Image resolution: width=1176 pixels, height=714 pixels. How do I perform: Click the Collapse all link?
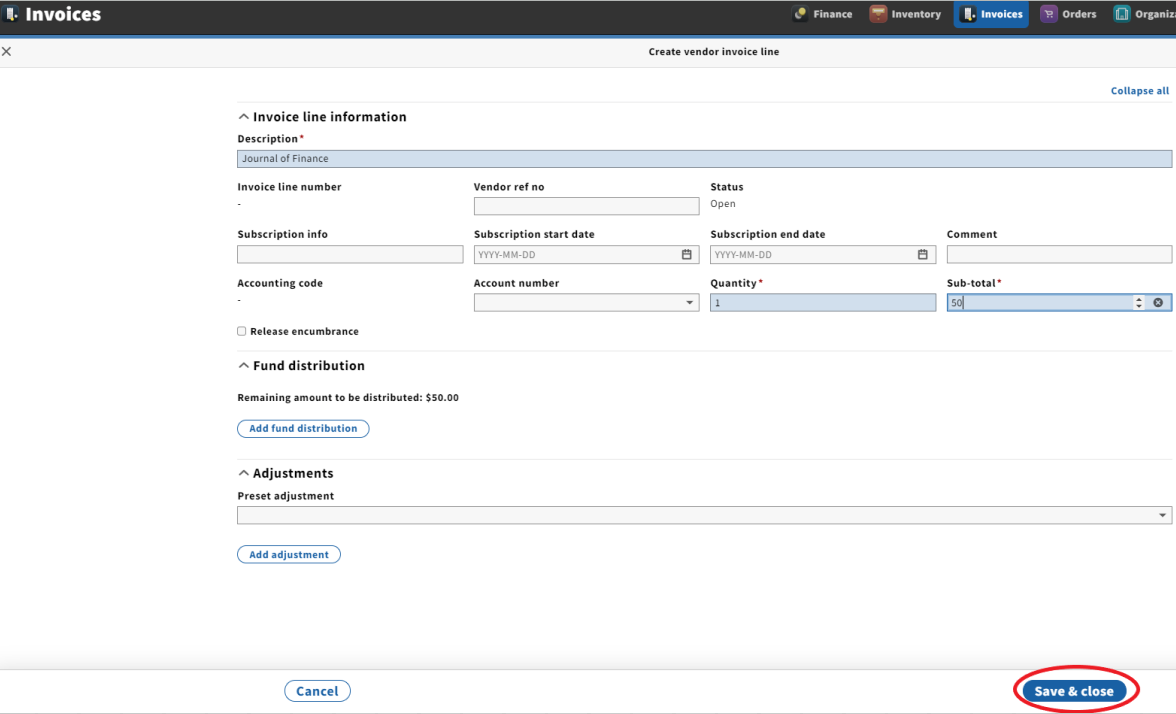click(1139, 91)
